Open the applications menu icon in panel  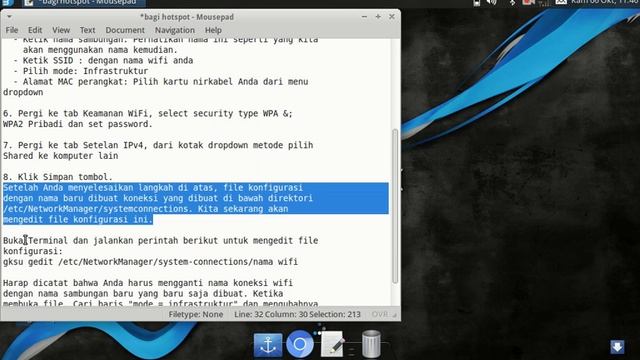tap(7, 3)
